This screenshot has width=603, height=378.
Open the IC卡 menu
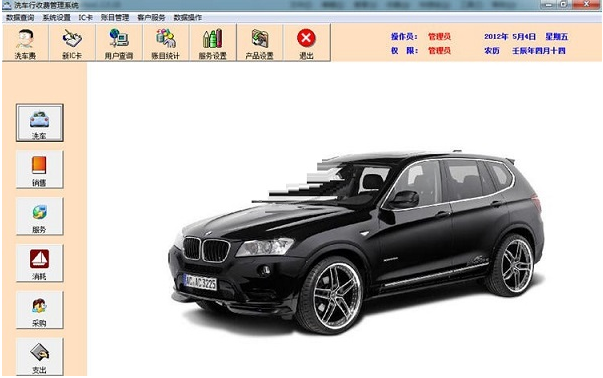(85, 18)
